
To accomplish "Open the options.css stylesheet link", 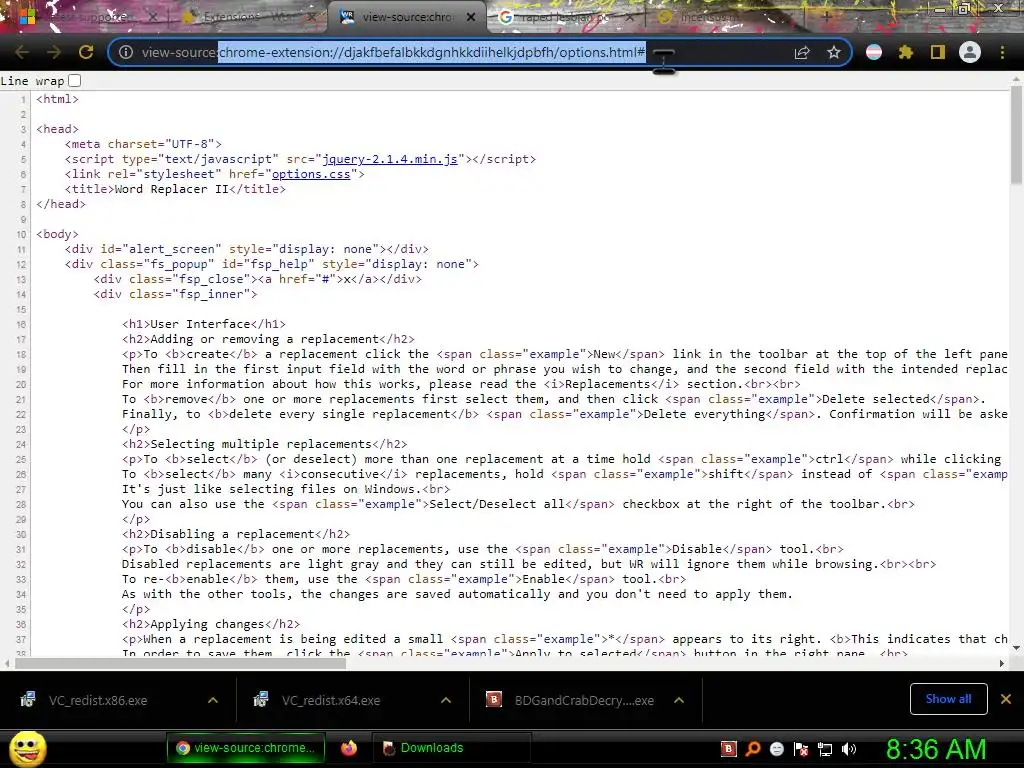I will [x=311, y=174].
